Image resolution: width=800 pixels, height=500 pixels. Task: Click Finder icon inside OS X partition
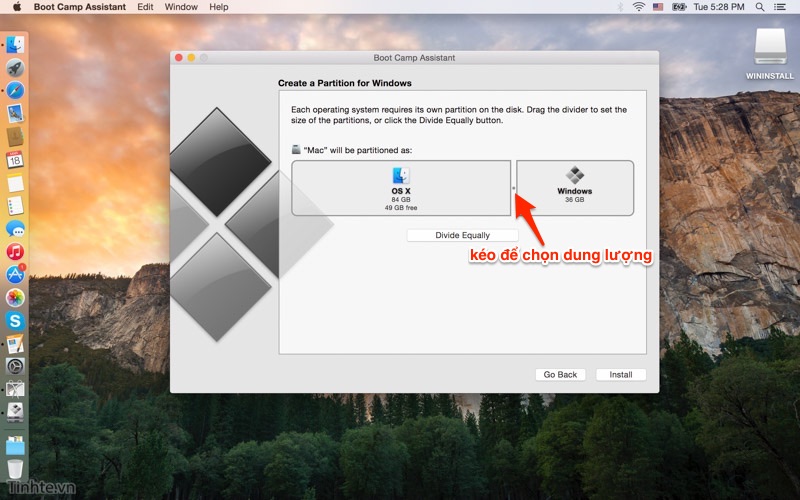401,175
